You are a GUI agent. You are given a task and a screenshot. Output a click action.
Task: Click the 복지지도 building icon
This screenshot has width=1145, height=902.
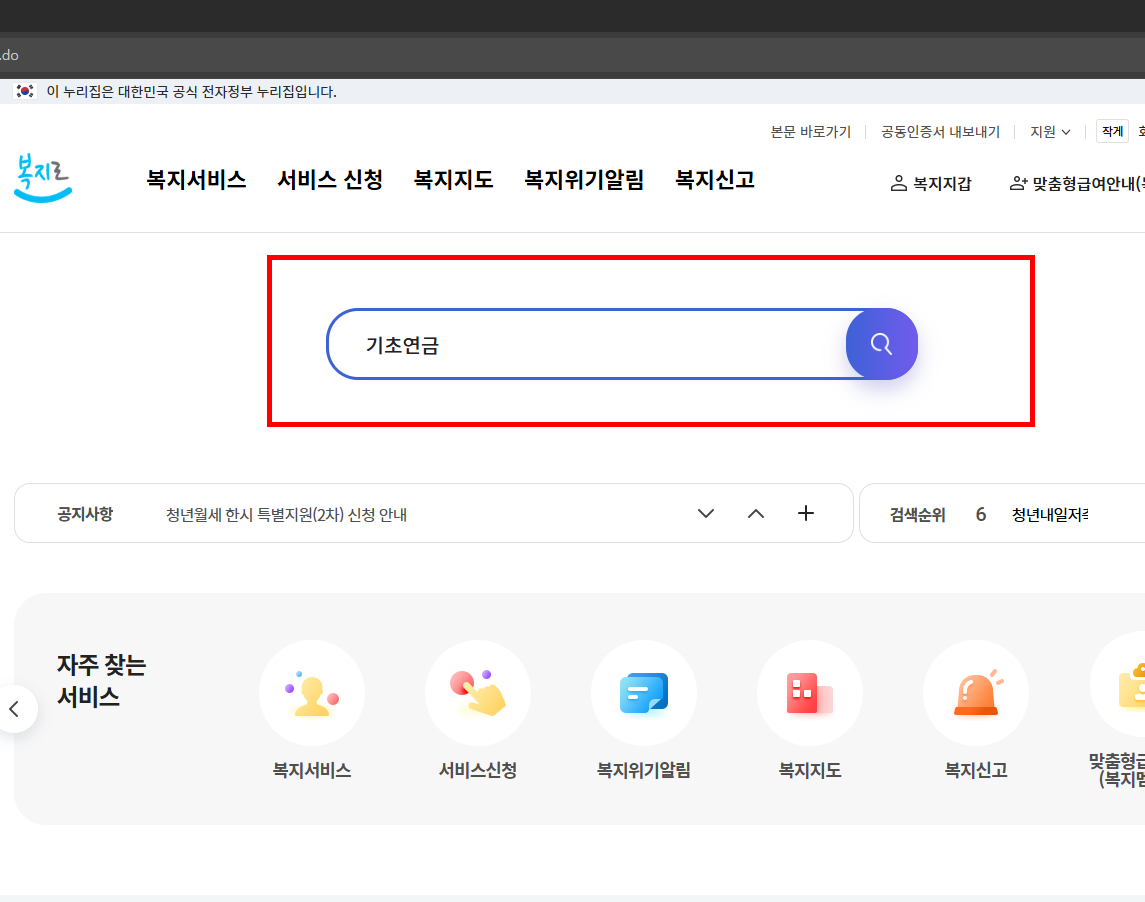(810, 692)
